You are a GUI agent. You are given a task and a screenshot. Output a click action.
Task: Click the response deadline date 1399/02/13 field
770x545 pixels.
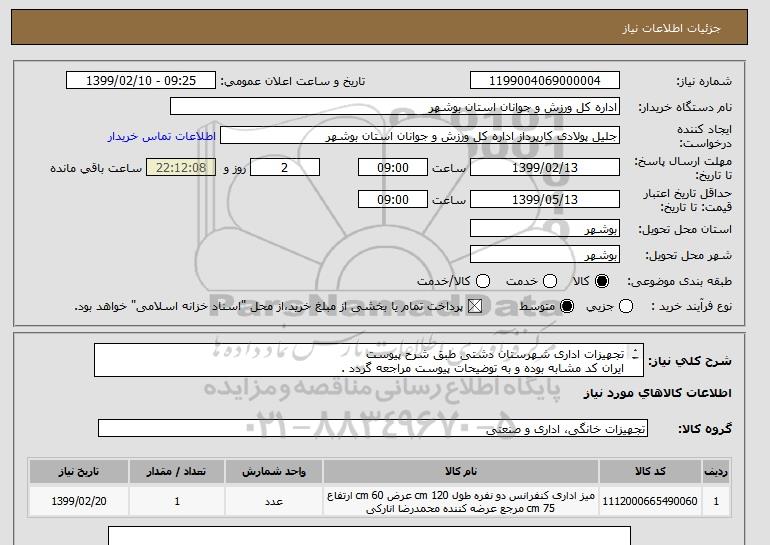545,167
